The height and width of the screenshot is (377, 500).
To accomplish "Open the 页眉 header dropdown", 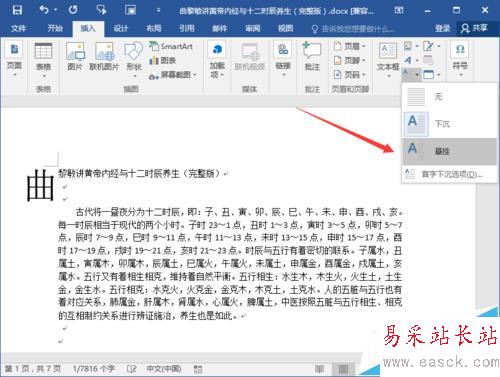I will [350, 46].
